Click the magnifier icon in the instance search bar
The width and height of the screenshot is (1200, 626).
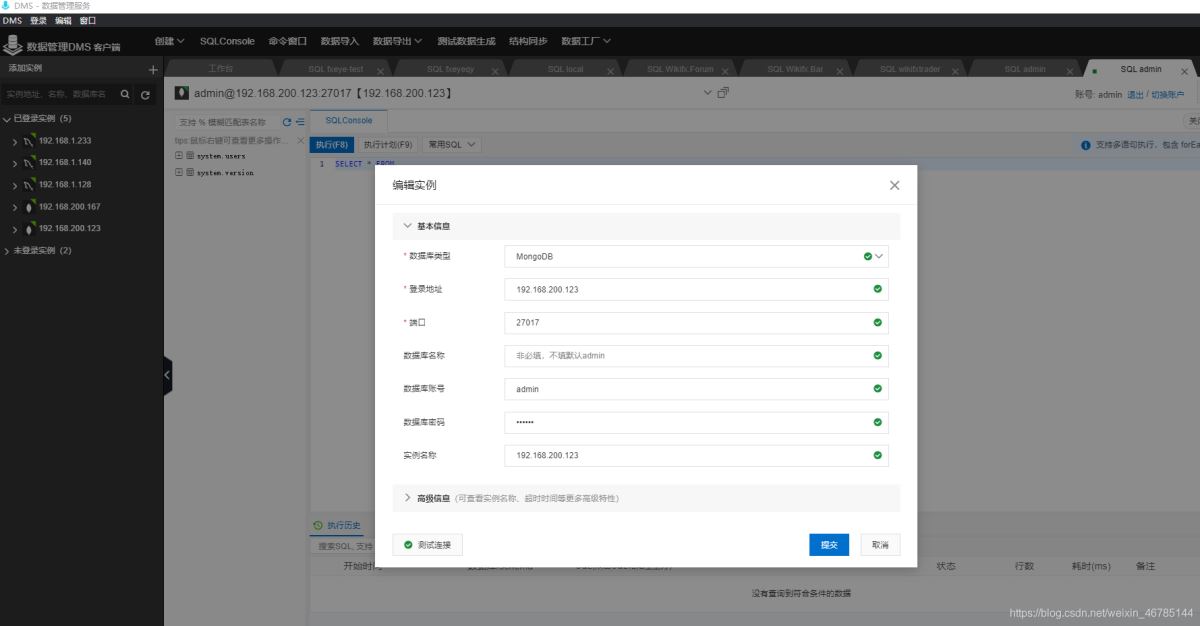point(125,95)
